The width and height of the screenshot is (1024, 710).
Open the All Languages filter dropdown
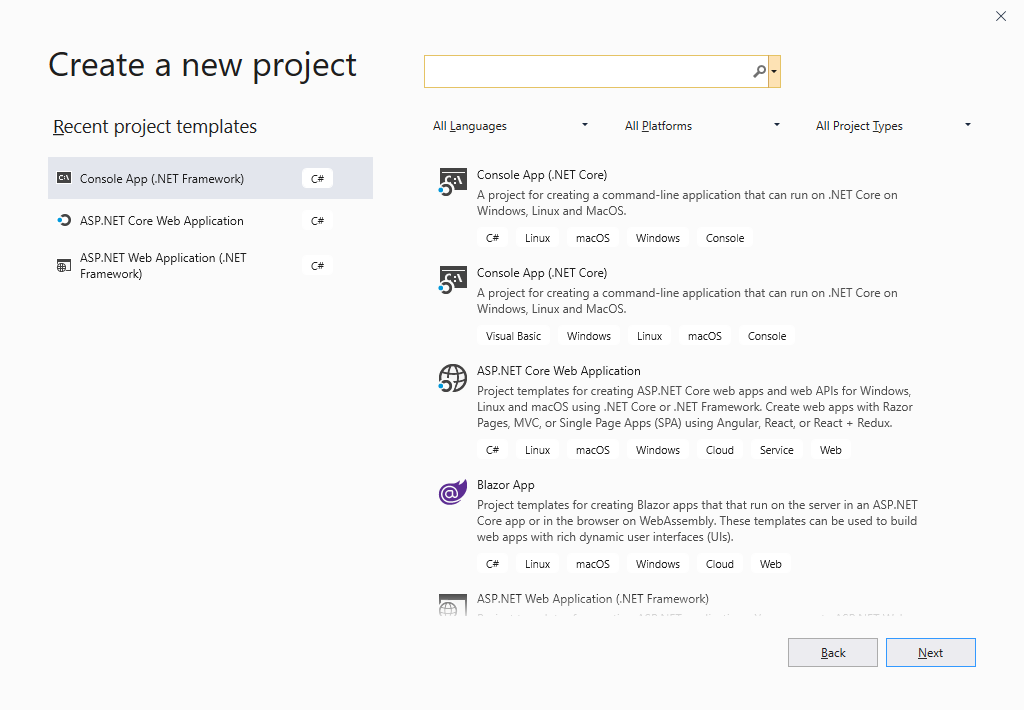[x=510, y=125]
